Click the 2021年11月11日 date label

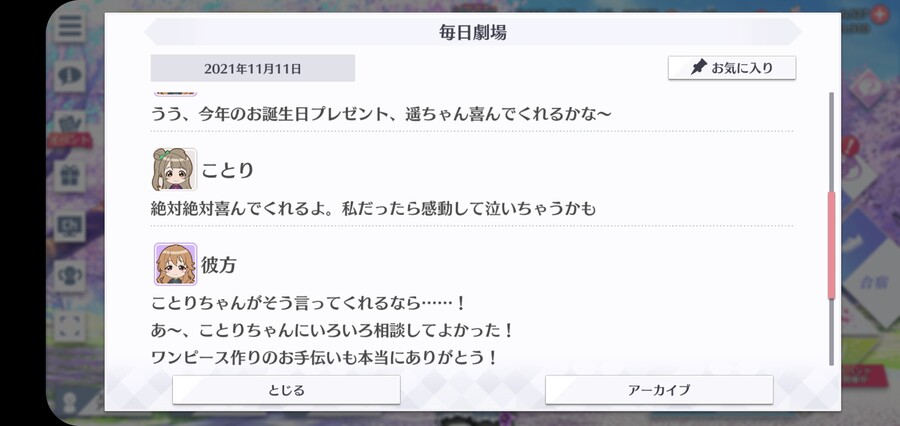coord(253,68)
